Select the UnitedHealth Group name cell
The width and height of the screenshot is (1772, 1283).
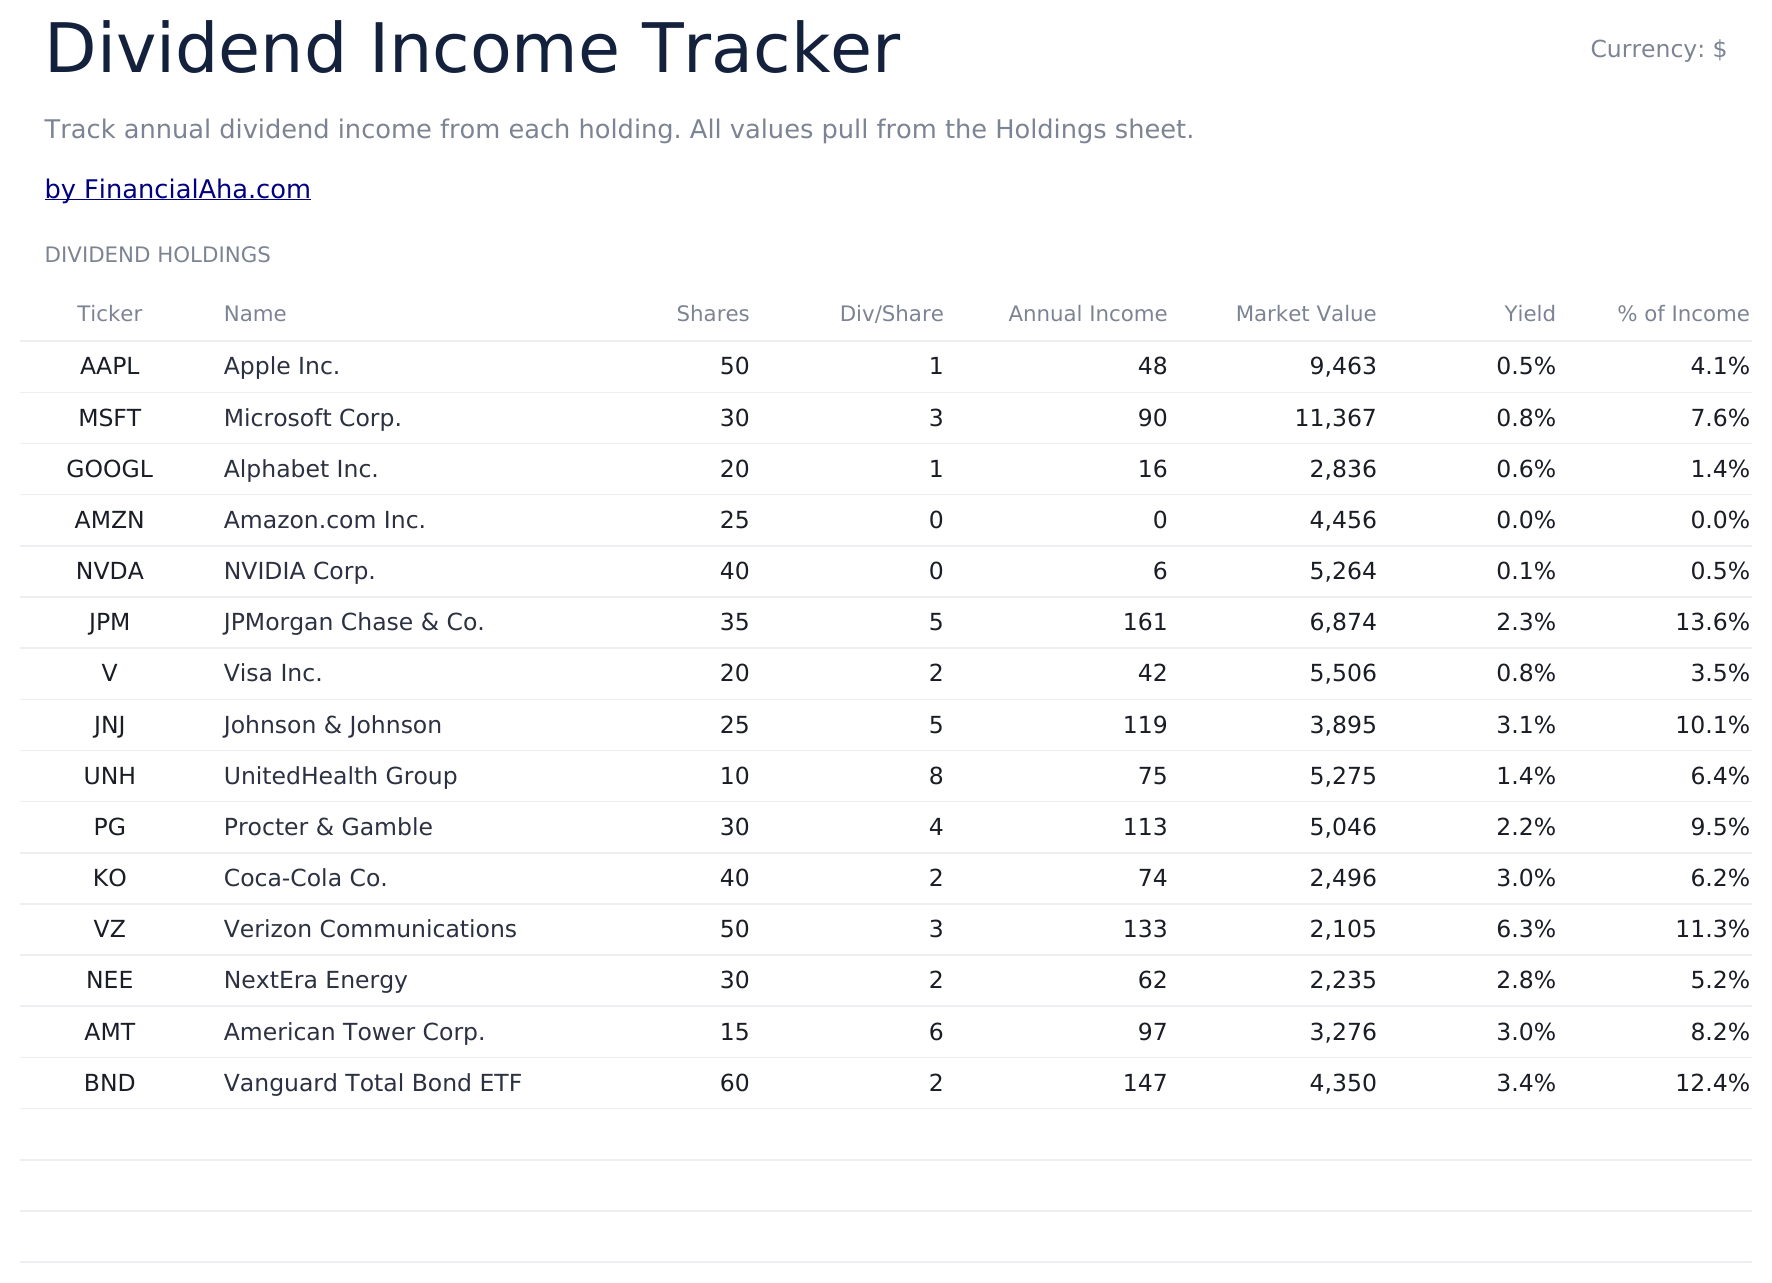[341, 776]
